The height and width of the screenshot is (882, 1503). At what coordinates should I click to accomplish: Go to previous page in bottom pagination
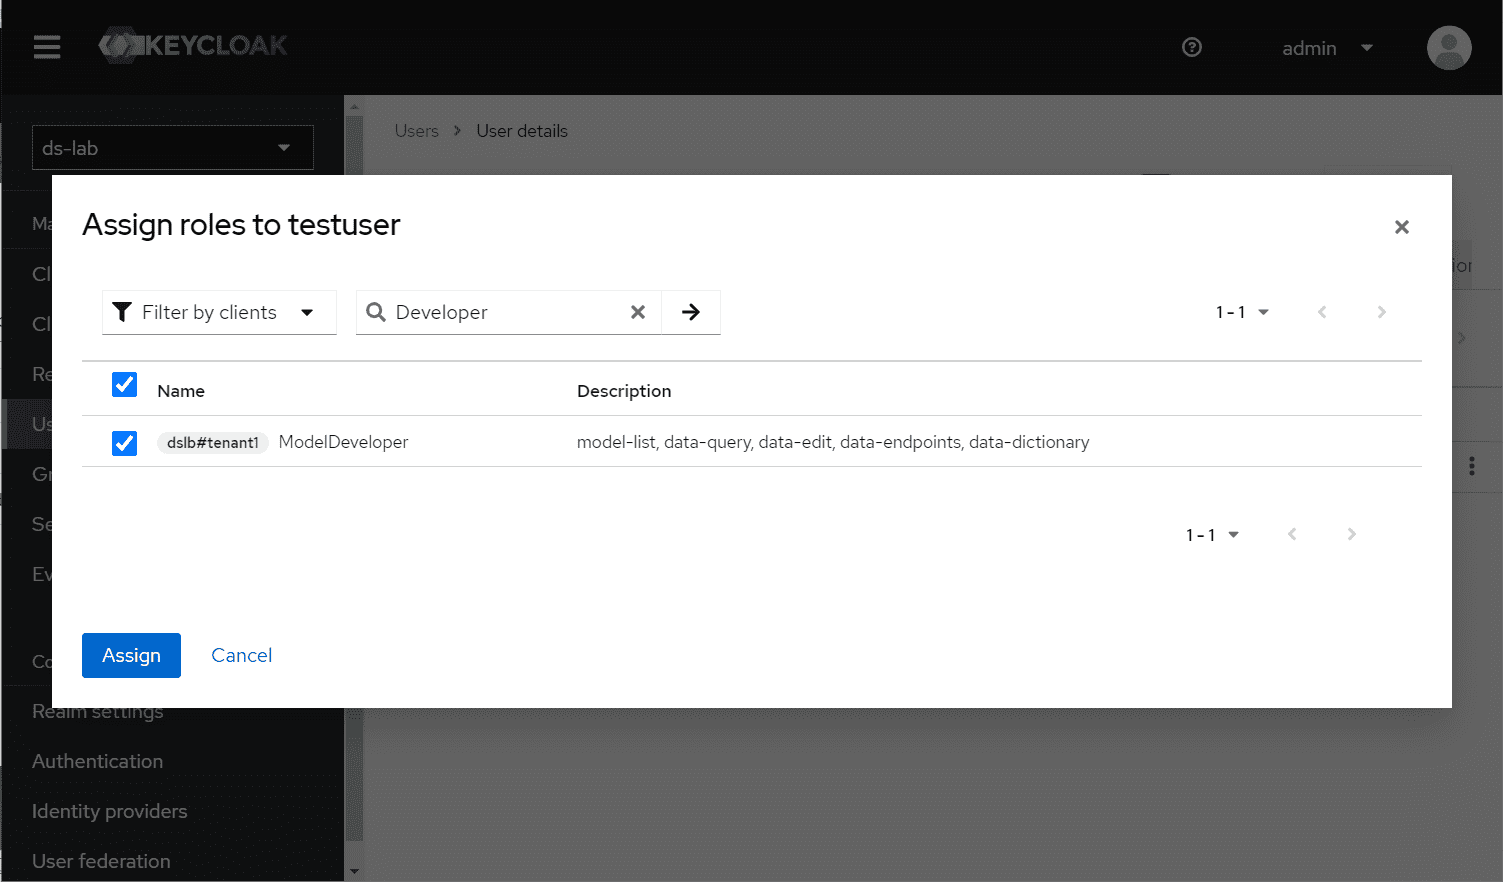click(1292, 534)
